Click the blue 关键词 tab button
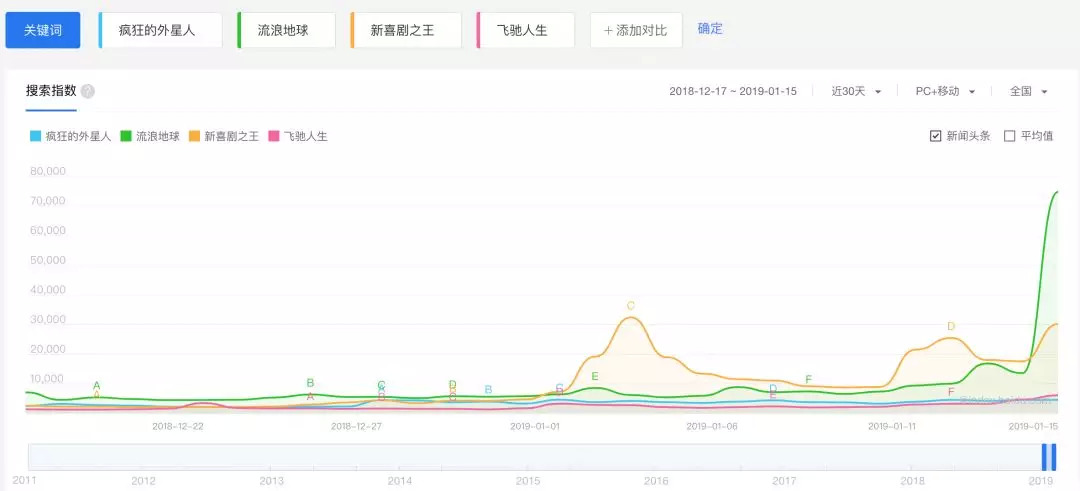 click(42, 30)
